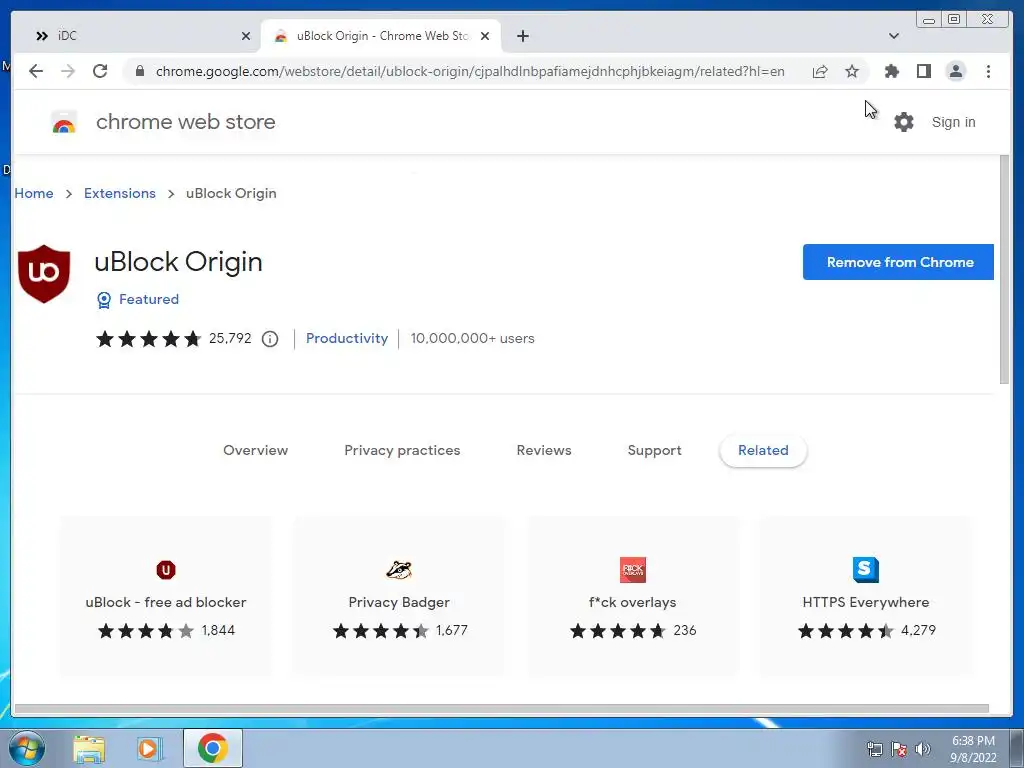View site information via the lock icon
This screenshot has height=768, width=1024.
(139, 71)
